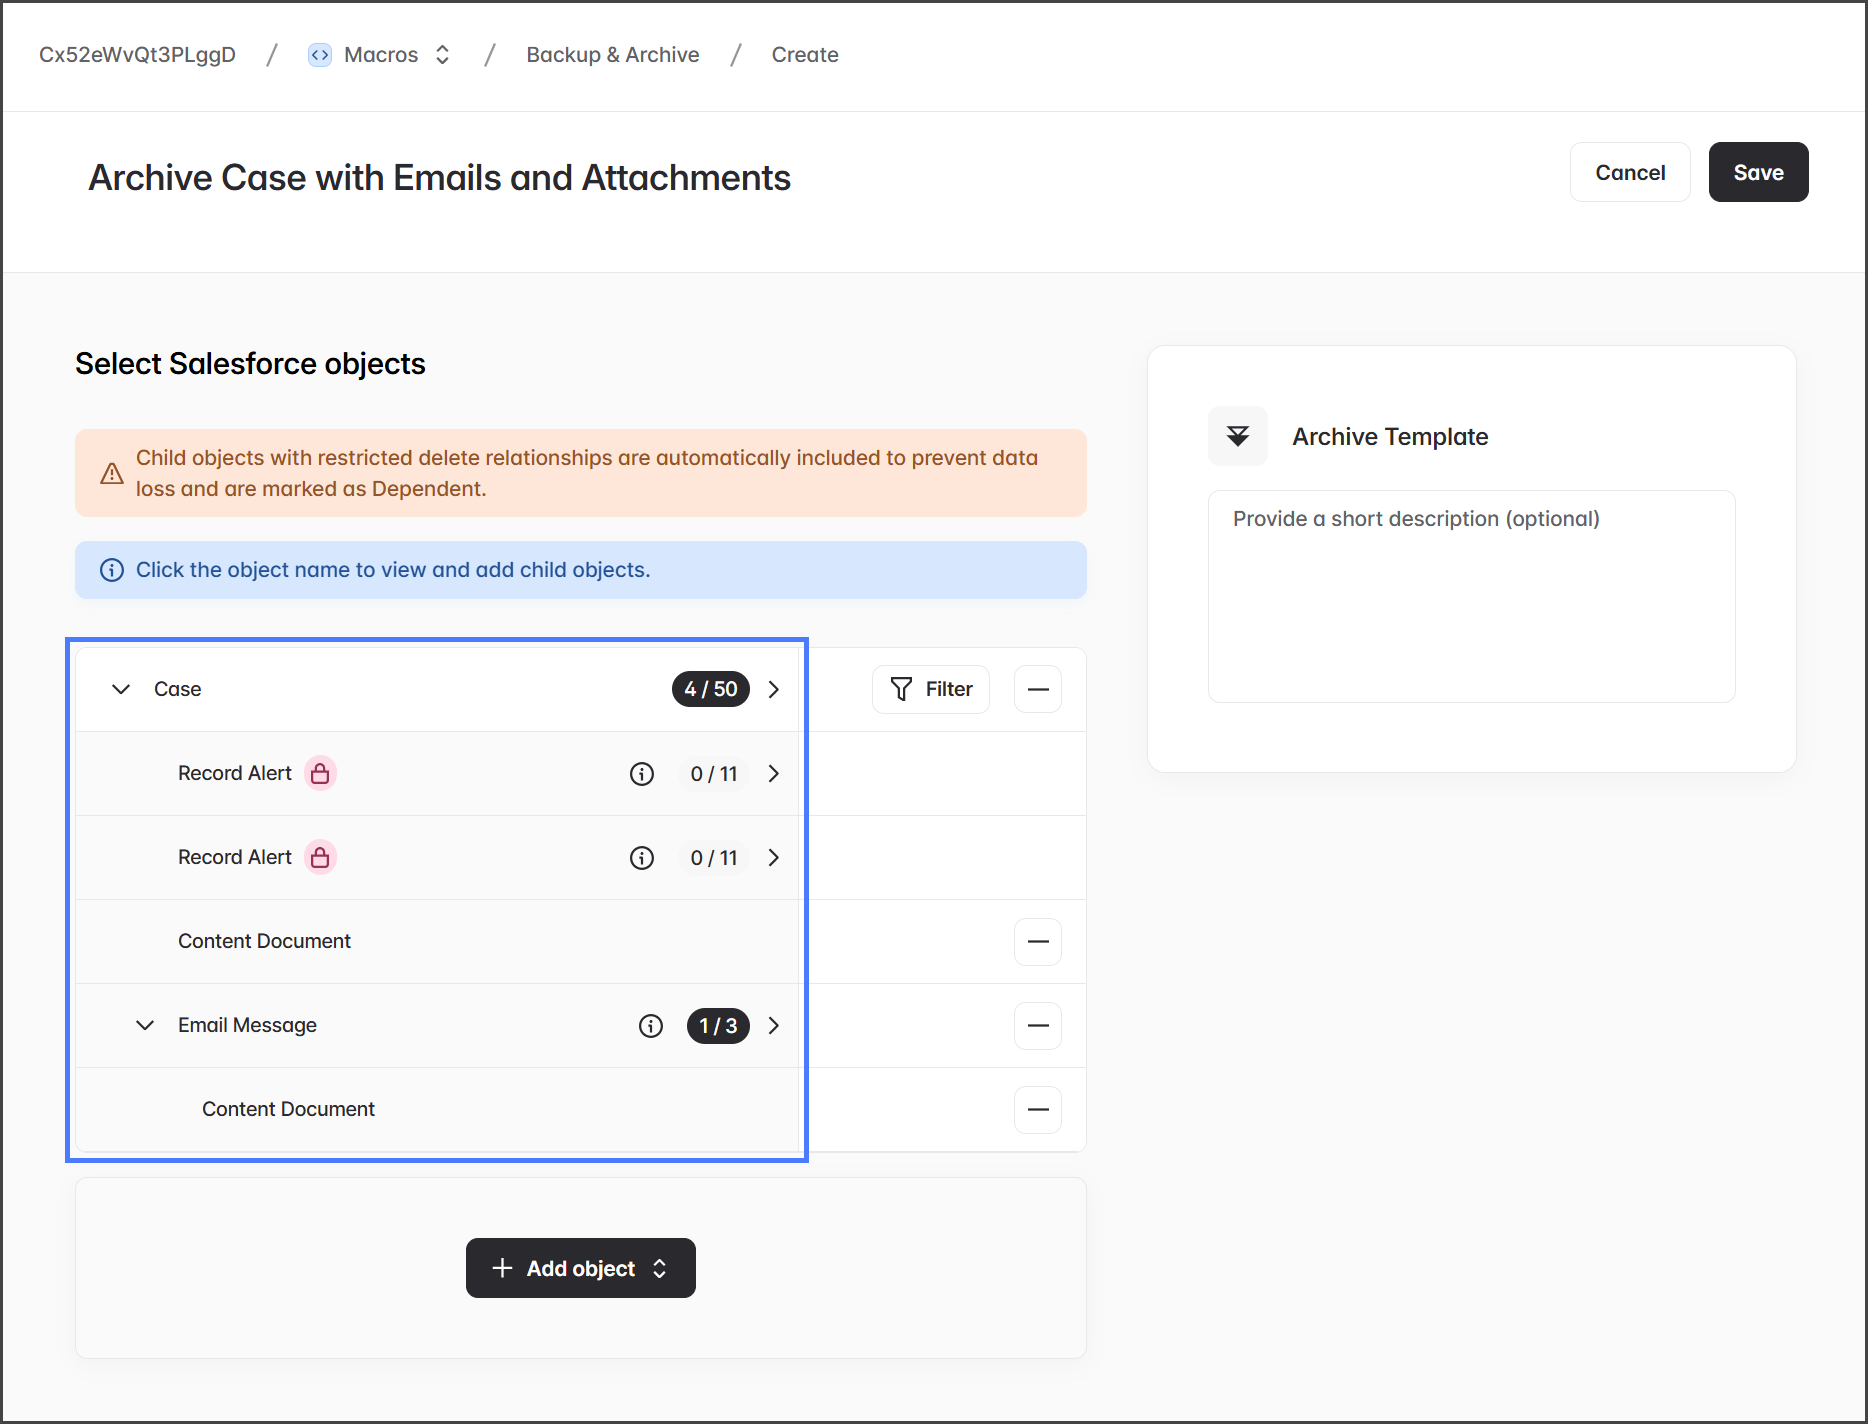Screen dimensions: 1868x1424
Task: Navigate to the Cx52eWvQt3PLggD breadcrumb
Action: tap(137, 55)
